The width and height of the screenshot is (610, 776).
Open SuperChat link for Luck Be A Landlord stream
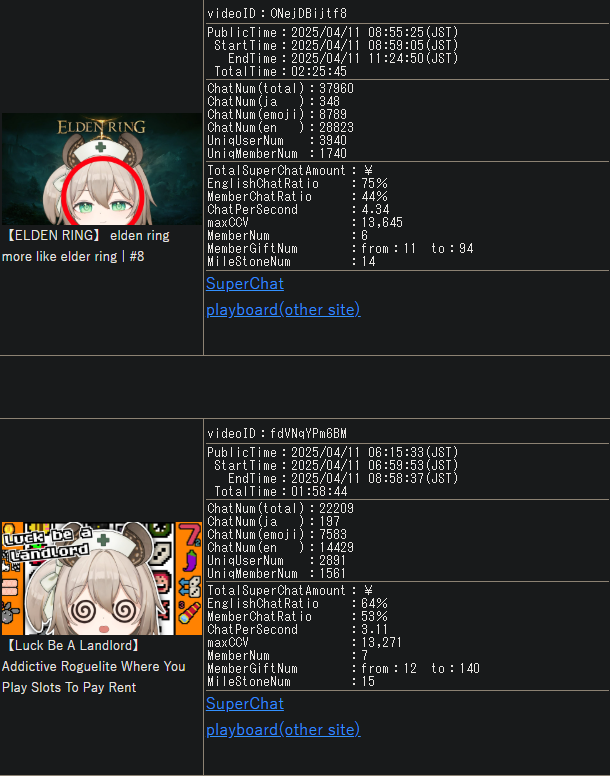[245, 704]
